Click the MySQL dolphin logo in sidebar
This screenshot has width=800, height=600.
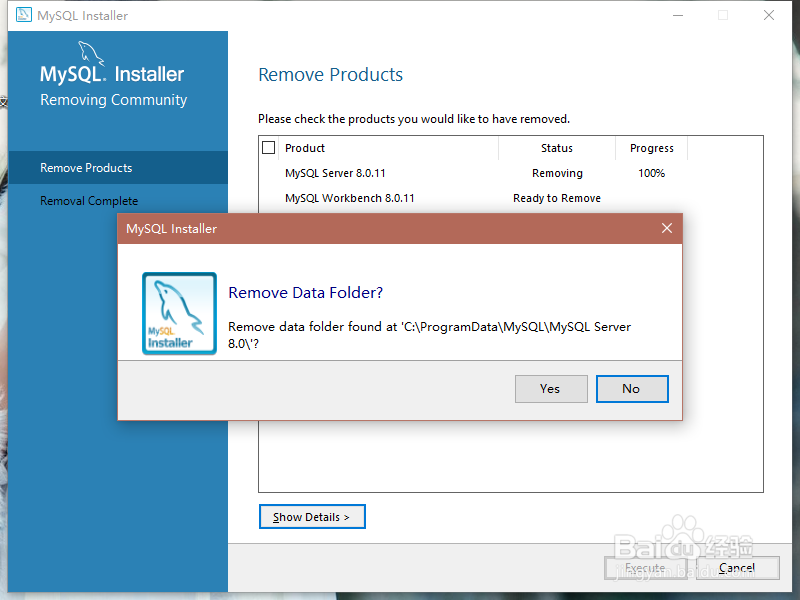(91, 53)
